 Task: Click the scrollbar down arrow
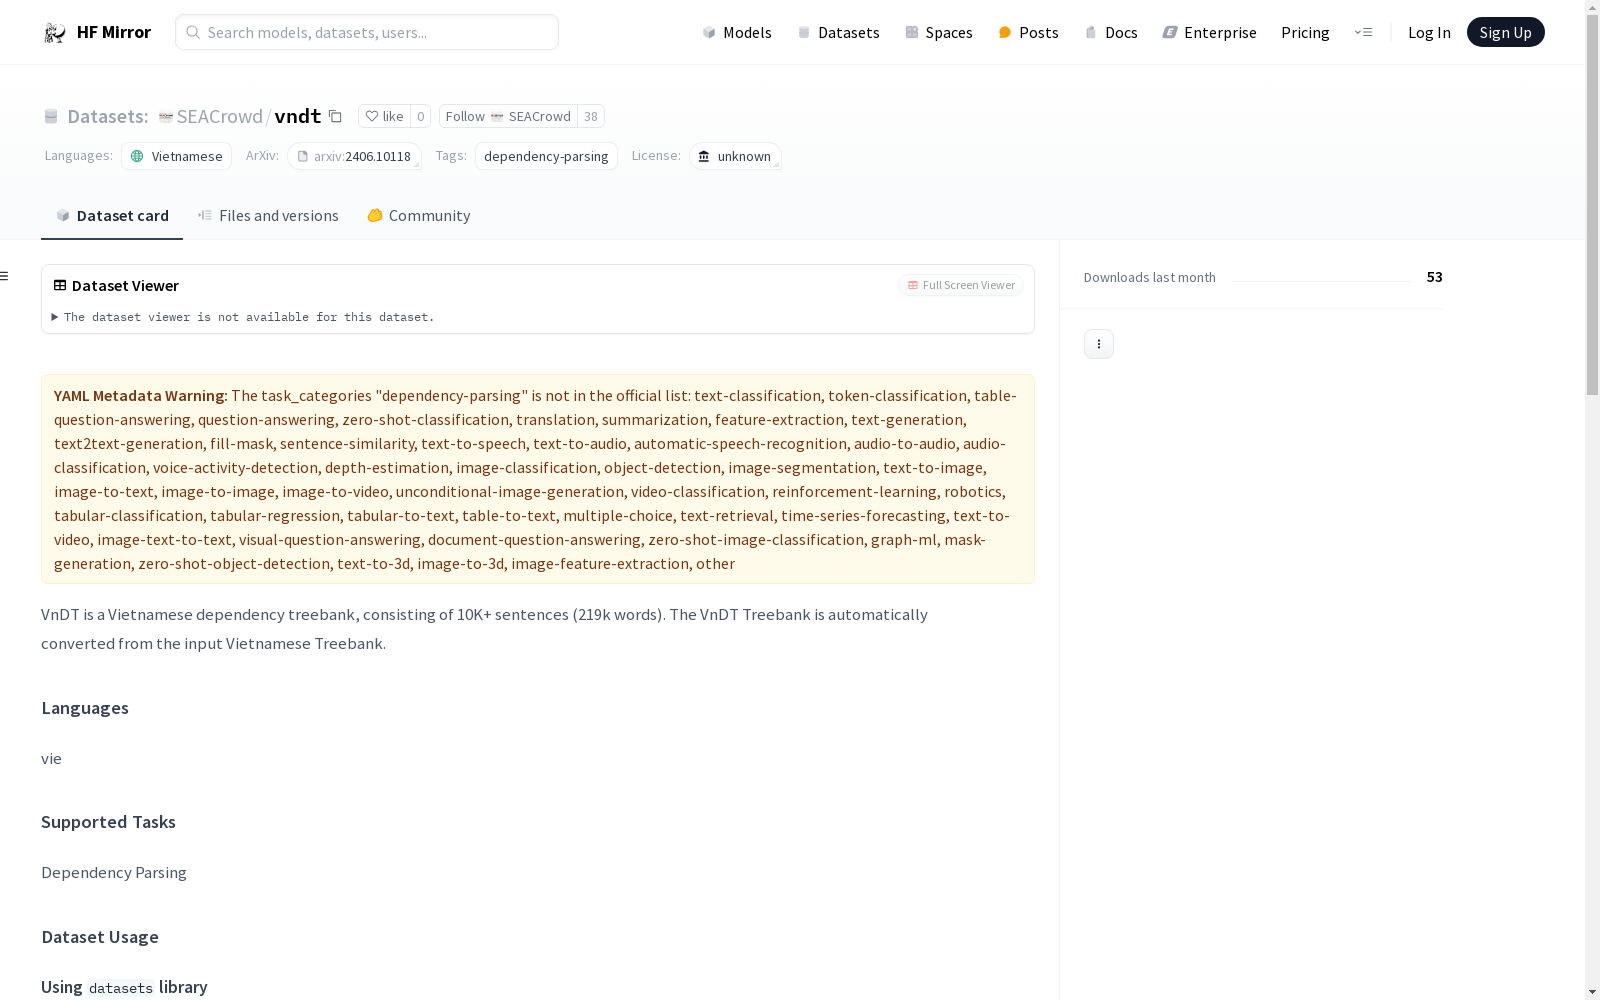click(1592, 992)
